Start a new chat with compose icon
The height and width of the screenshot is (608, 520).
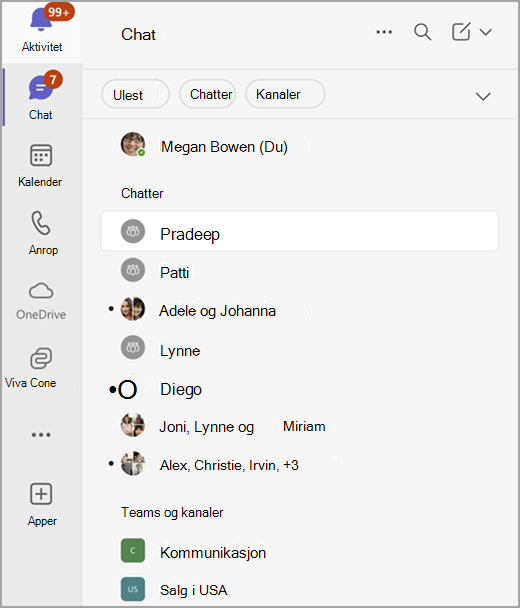coord(461,31)
